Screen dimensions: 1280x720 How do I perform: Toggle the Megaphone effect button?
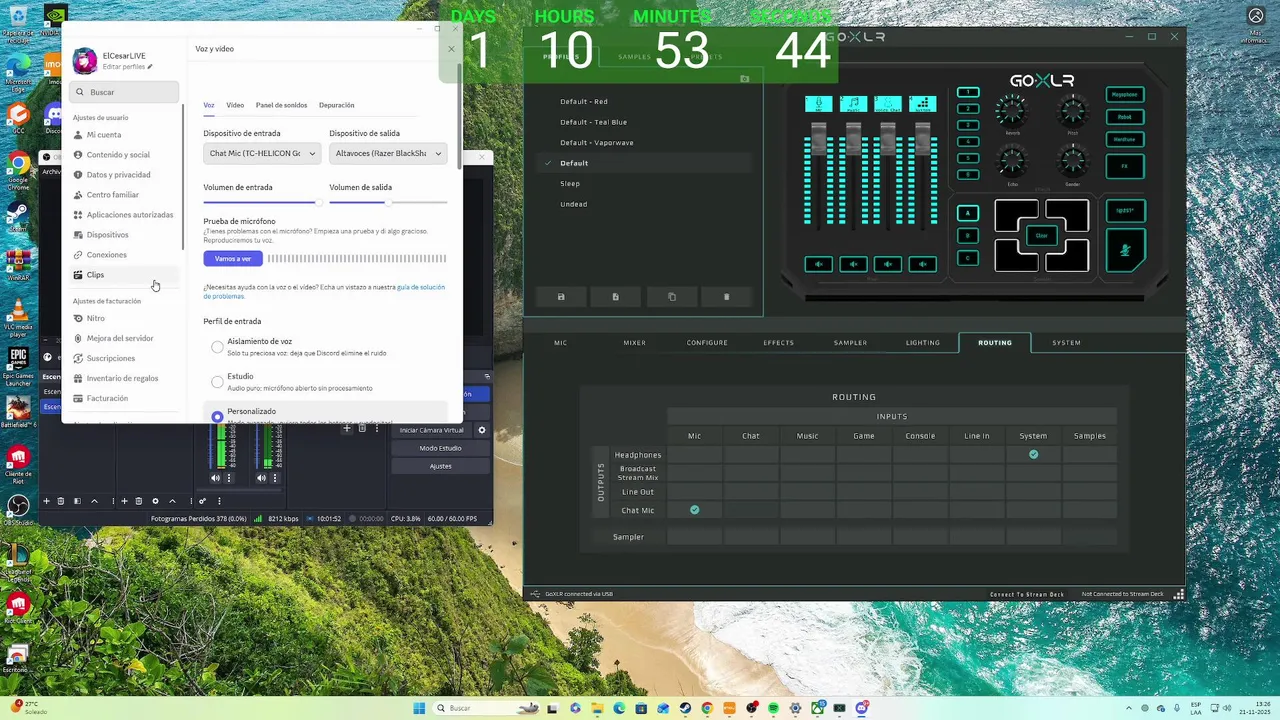click(x=1125, y=94)
